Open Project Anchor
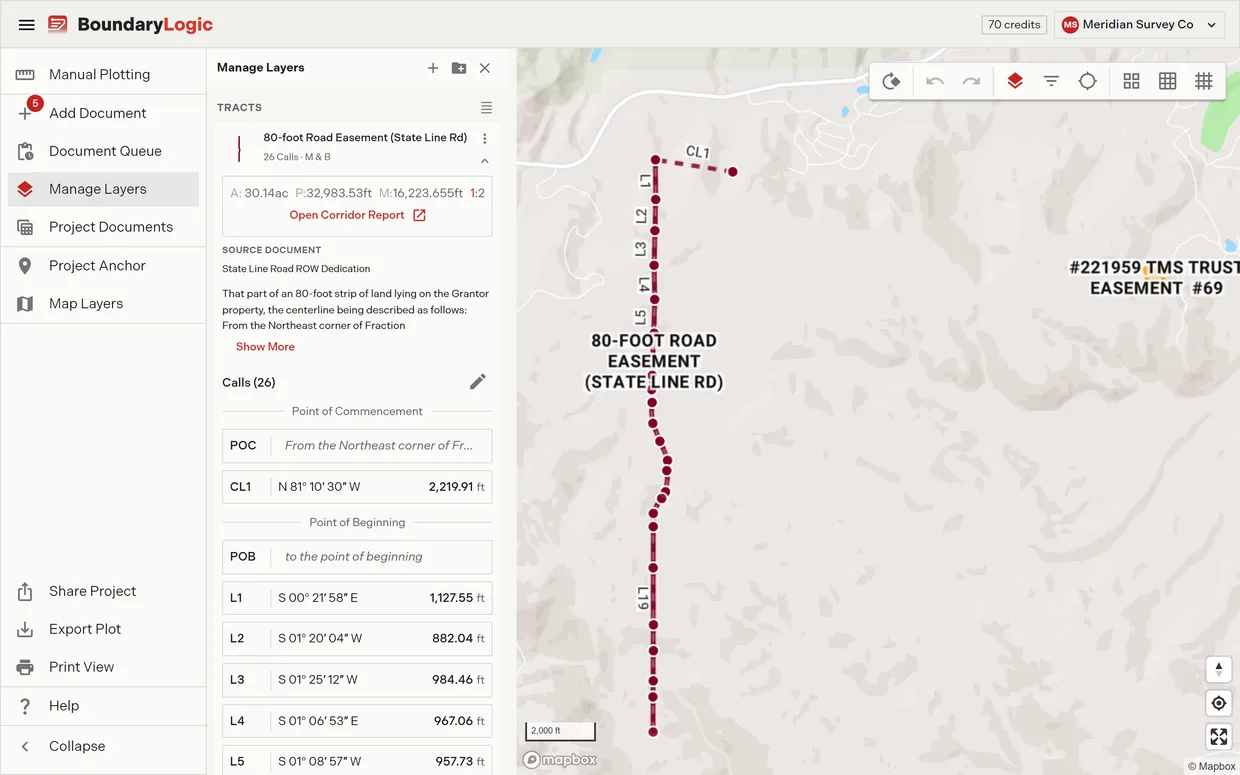Image resolution: width=1240 pixels, height=775 pixels. pos(103,265)
